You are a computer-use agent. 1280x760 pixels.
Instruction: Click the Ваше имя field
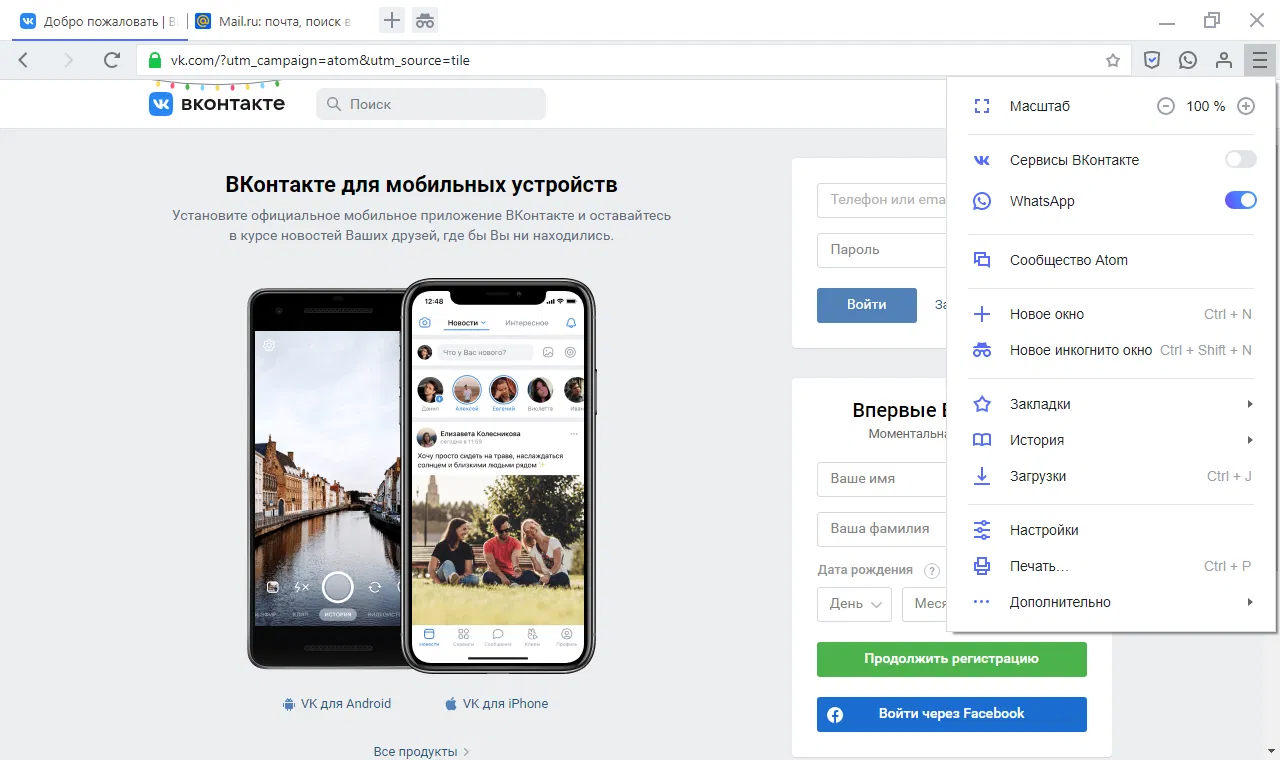click(x=882, y=478)
